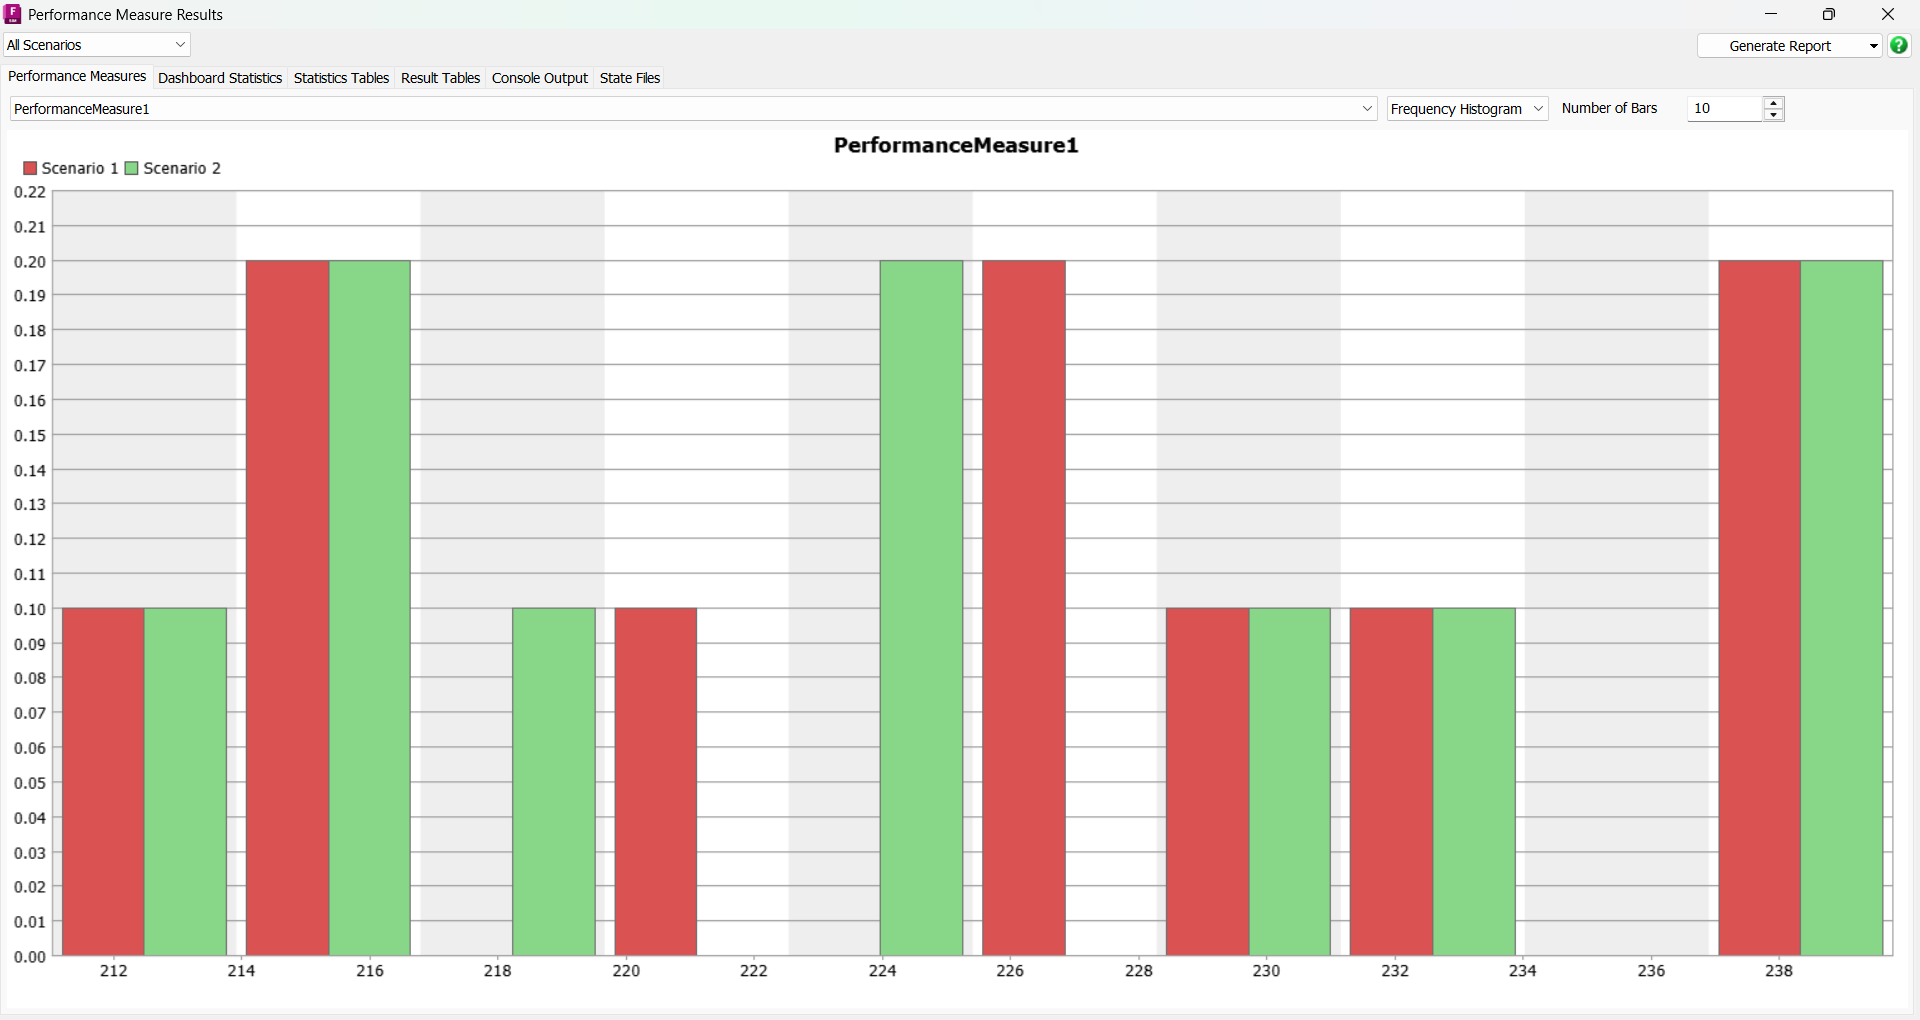Go to the Console Output tab
The height and width of the screenshot is (1020, 1920).
tap(540, 78)
